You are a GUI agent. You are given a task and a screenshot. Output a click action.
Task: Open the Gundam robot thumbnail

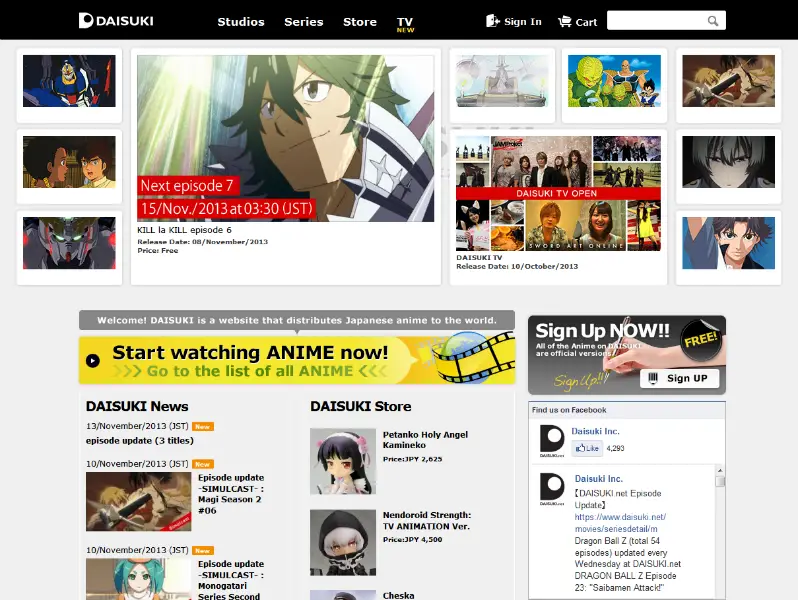coord(69,81)
